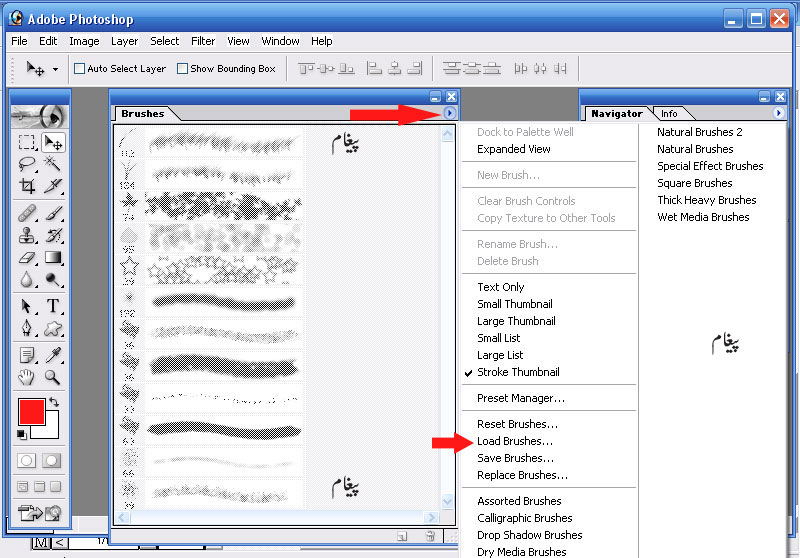The width and height of the screenshot is (800, 558).
Task: Select the Notes tool
Action: [x=27, y=355]
